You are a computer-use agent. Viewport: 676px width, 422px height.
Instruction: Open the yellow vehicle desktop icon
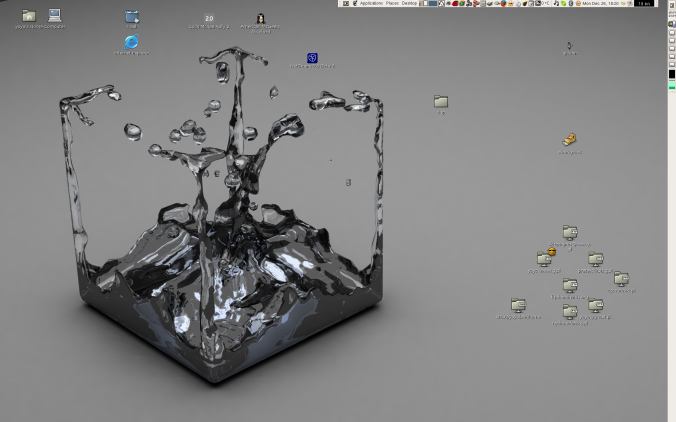[570, 139]
